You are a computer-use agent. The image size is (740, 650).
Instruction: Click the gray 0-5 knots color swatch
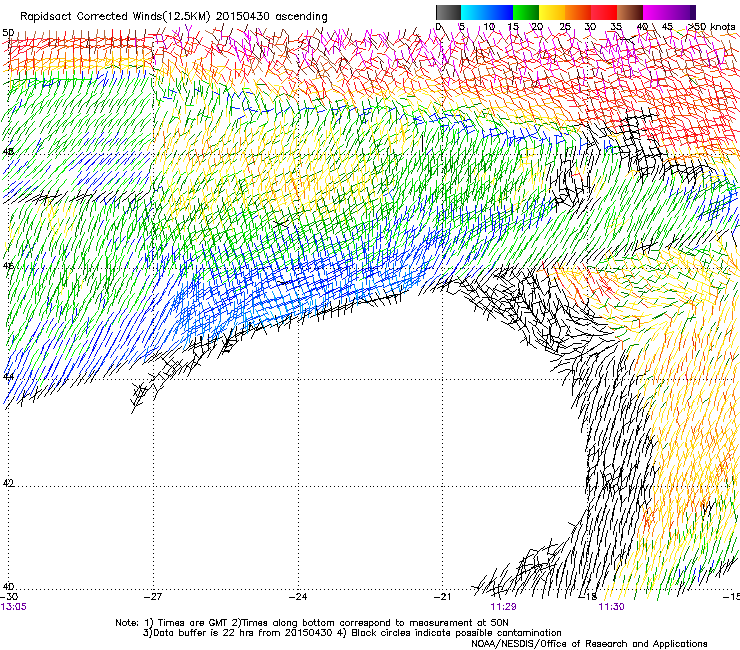point(448,12)
